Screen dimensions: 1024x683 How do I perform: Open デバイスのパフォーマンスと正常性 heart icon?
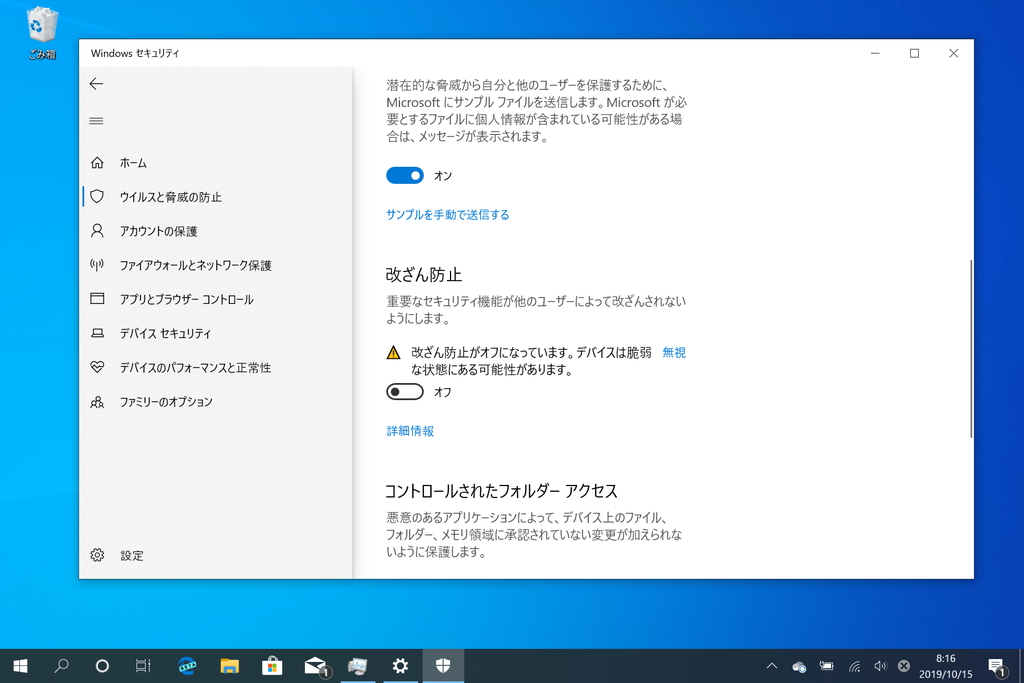tap(96, 367)
